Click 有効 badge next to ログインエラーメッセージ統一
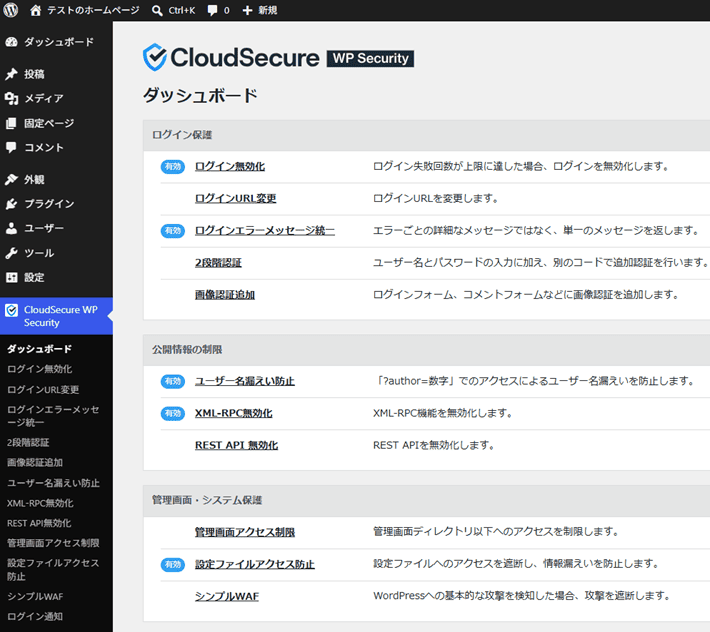 tap(173, 231)
